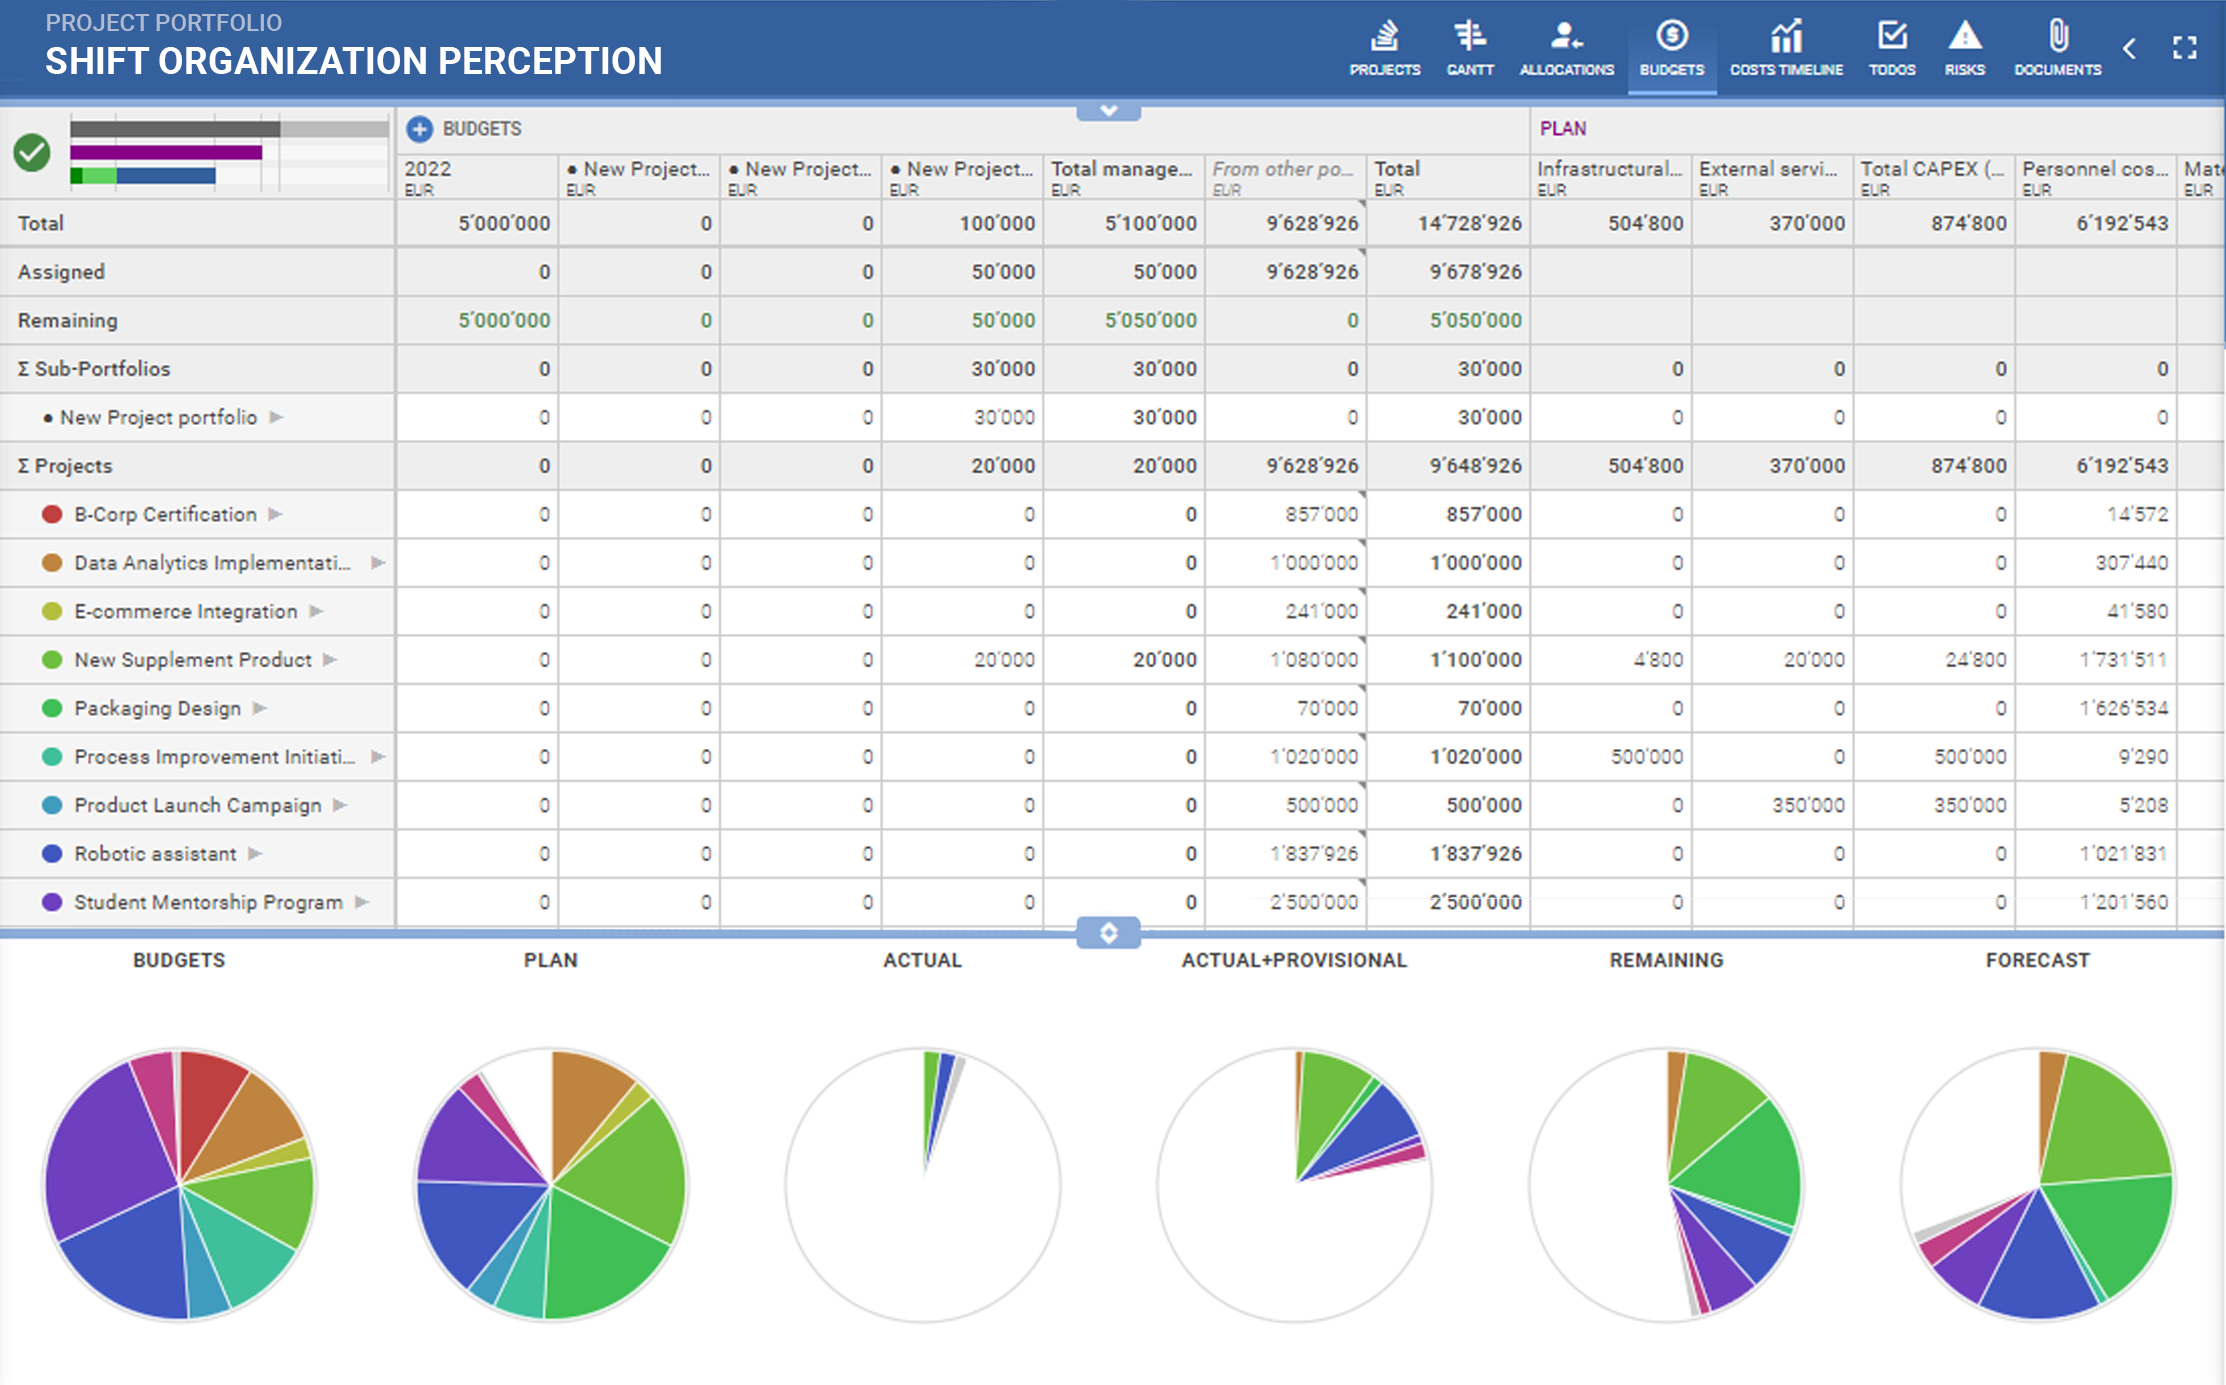Click the back chevron in header

tap(2130, 48)
